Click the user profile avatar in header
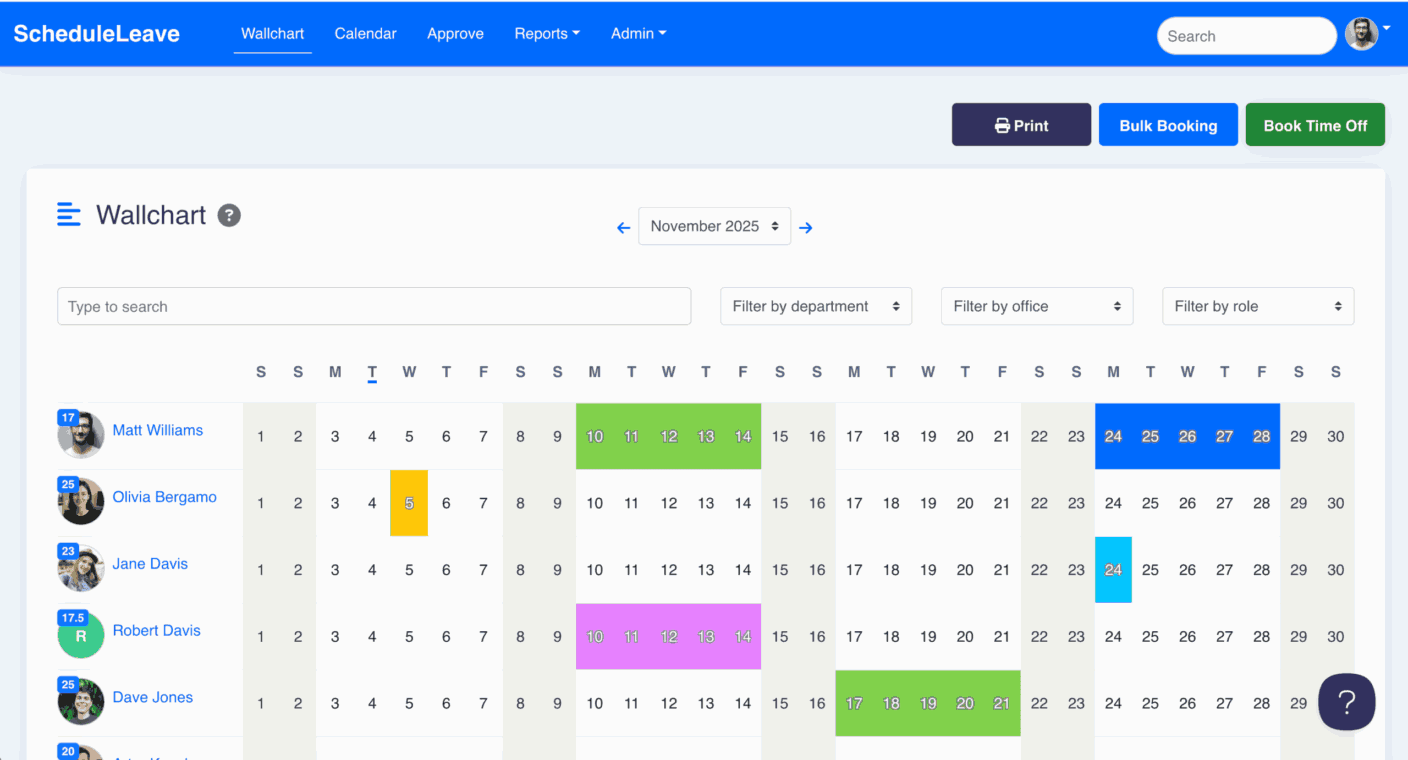The width and height of the screenshot is (1408, 760). [1361, 34]
